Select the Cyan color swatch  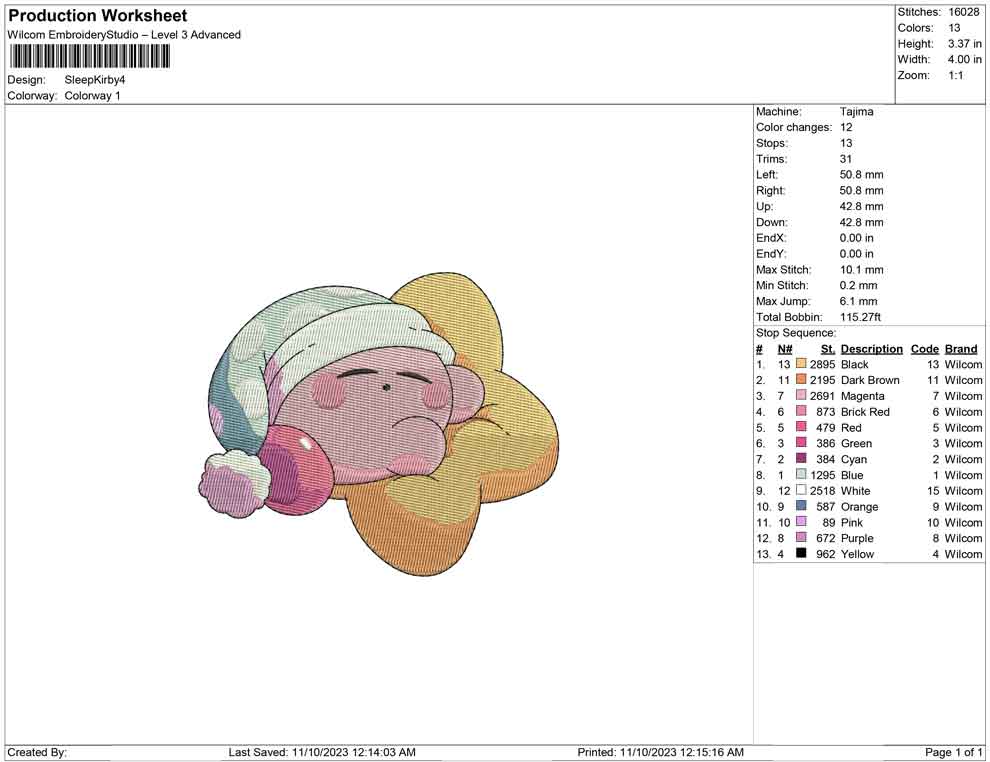tap(799, 459)
